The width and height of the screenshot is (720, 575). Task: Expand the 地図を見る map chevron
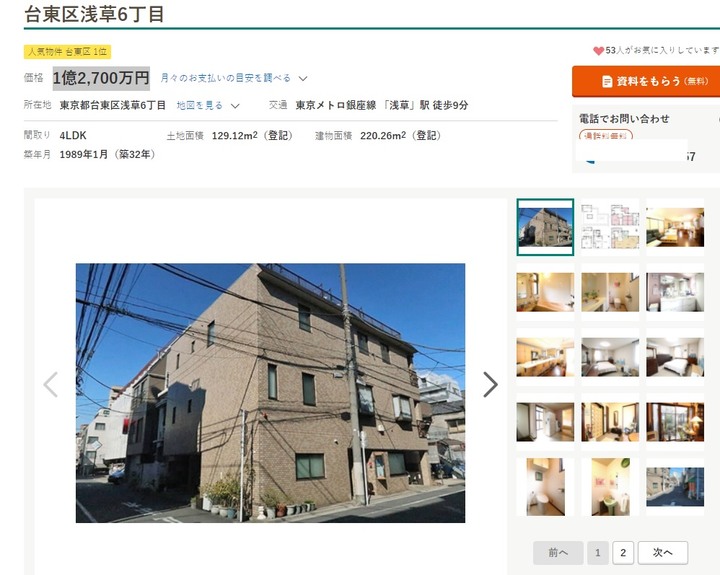235,106
